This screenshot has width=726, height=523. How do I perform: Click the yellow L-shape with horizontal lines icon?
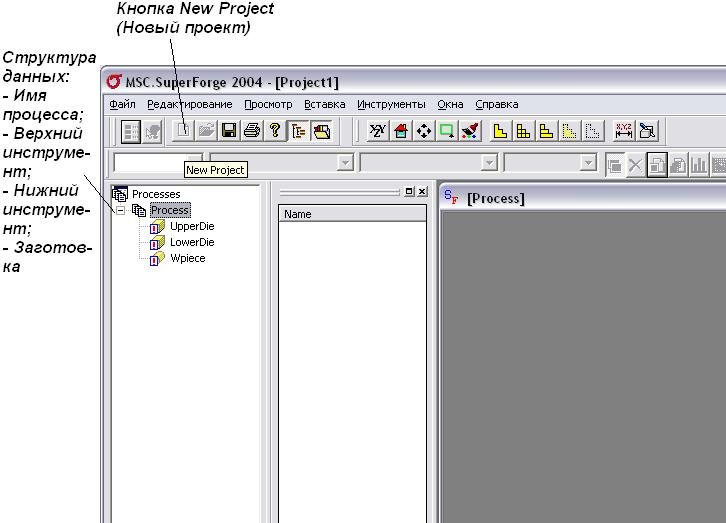tap(546, 131)
